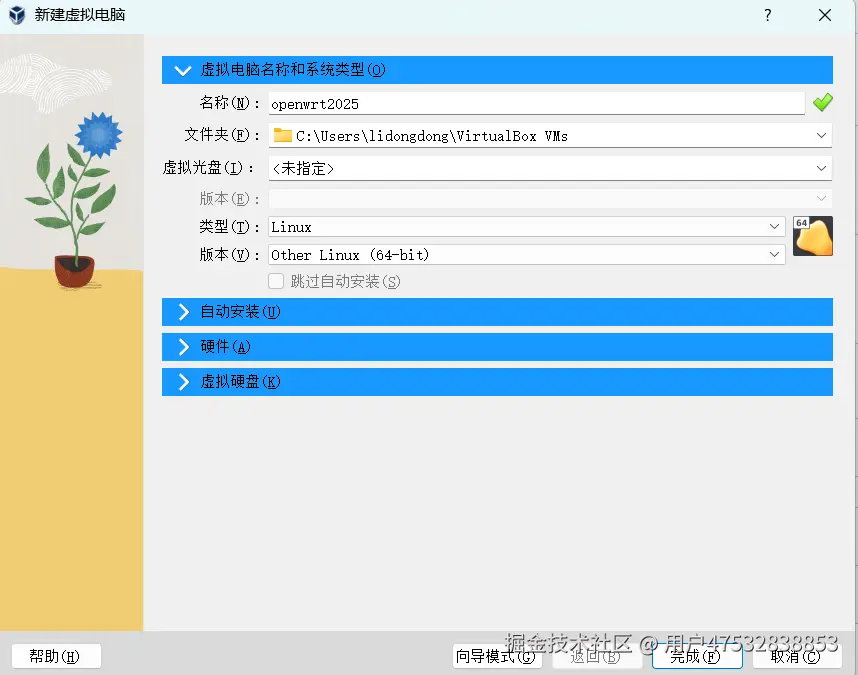This screenshot has height=675, width=858.
Task: Expand the 硬件(A) section
Action: click(x=497, y=347)
